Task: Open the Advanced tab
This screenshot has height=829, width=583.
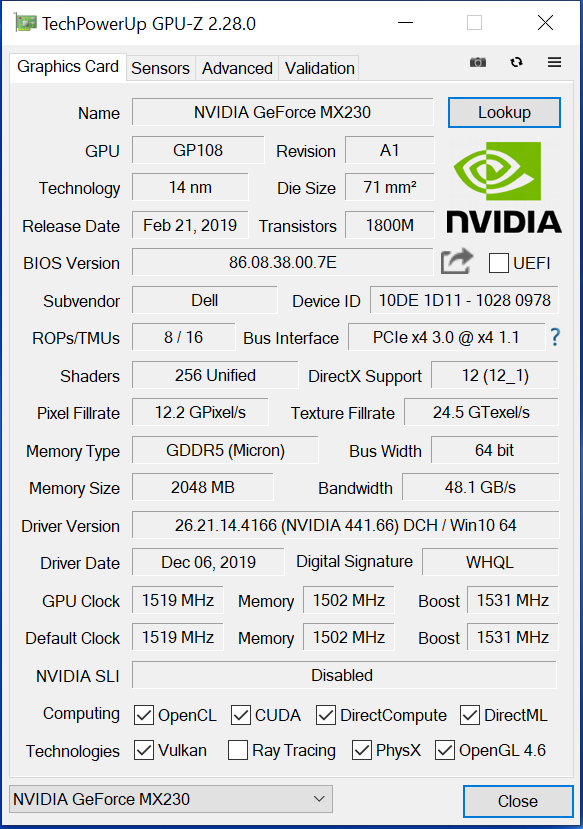Action: pos(237,68)
